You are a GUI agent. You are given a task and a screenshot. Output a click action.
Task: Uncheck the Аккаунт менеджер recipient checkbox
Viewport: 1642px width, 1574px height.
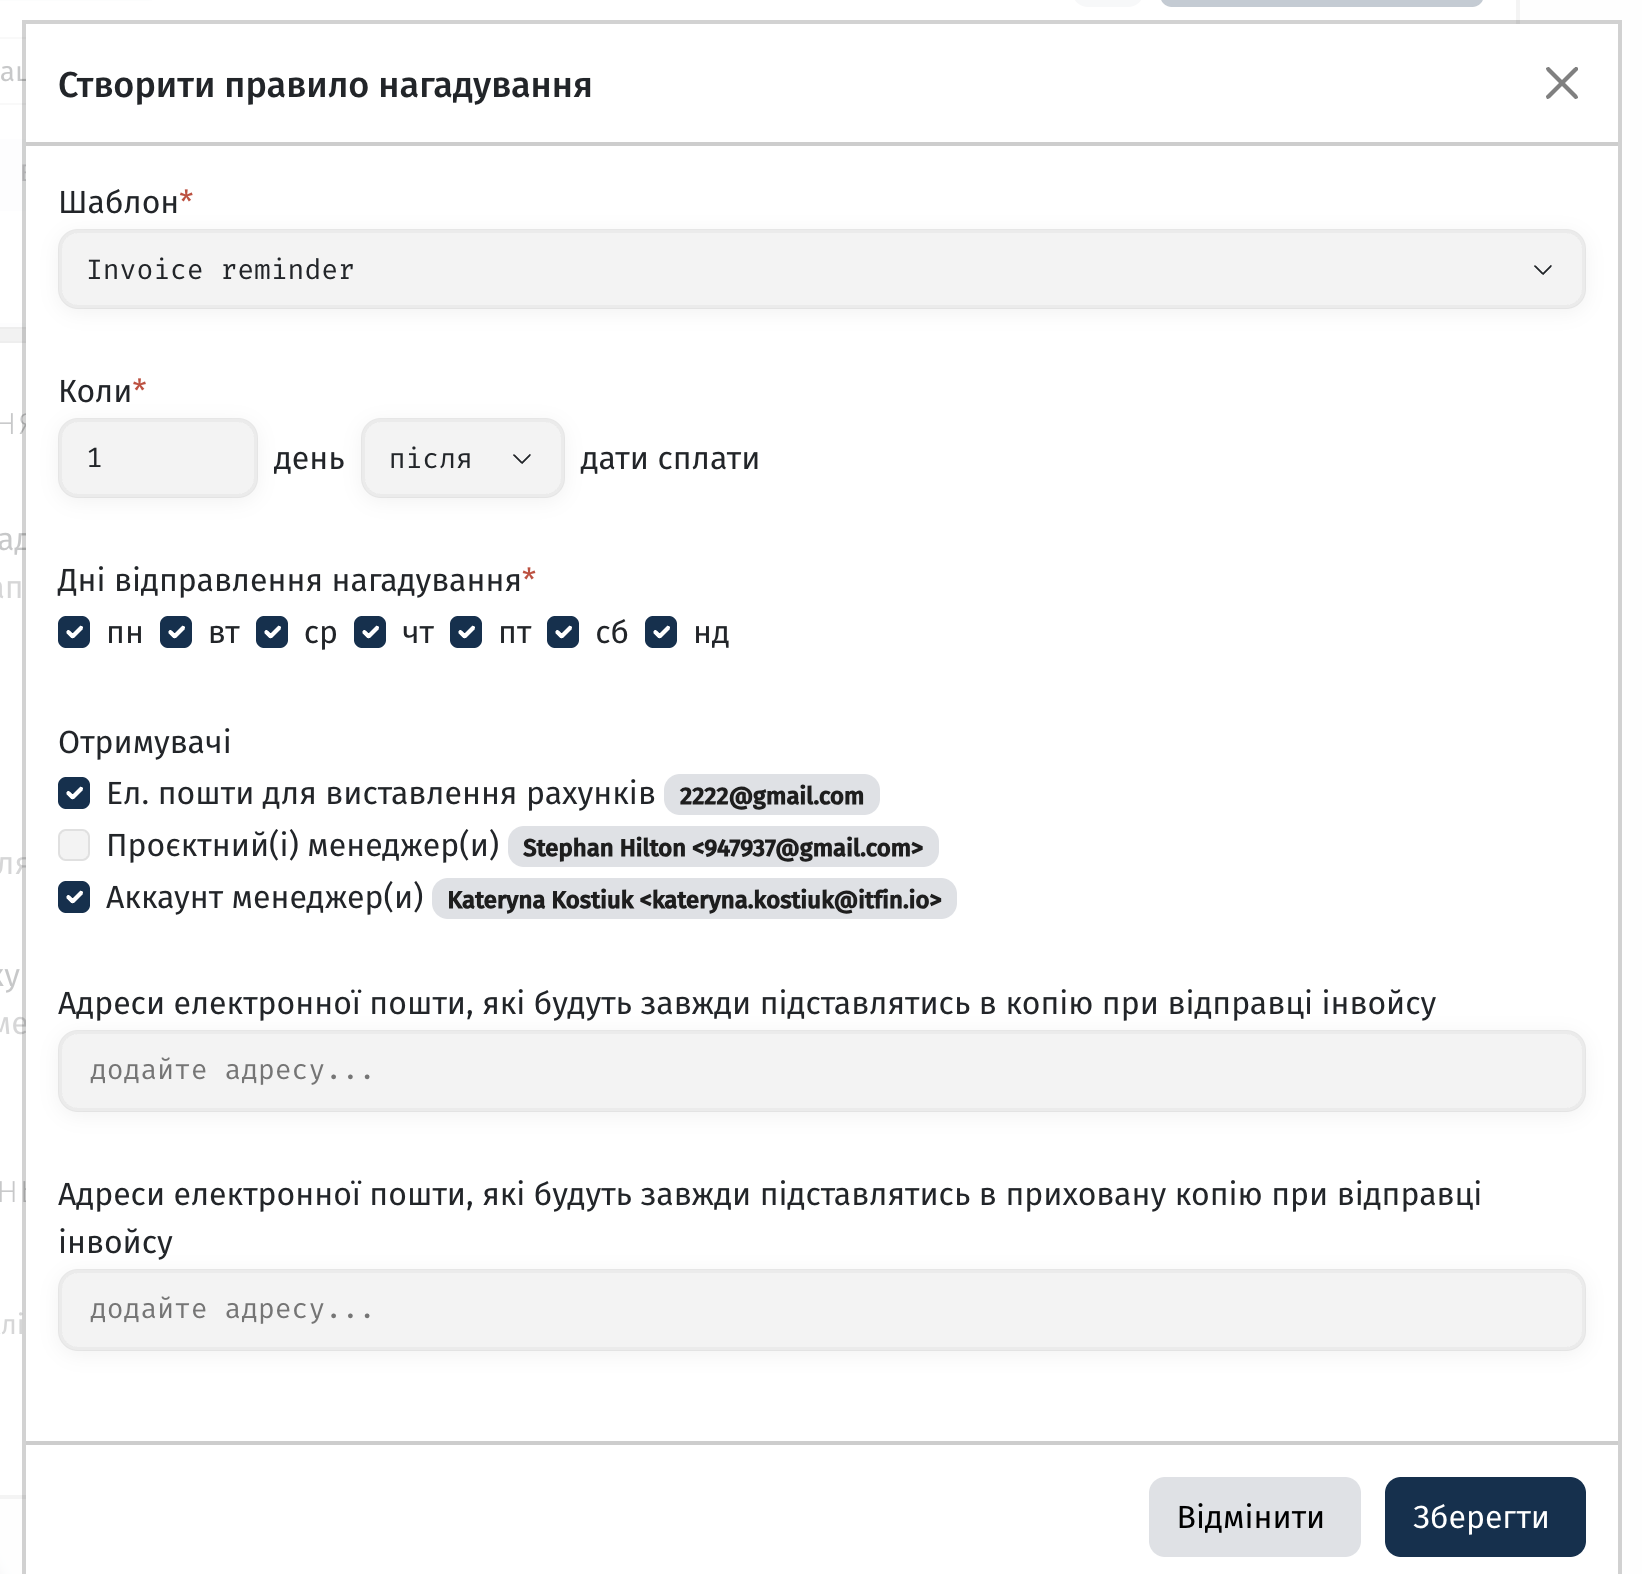tap(74, 897)
